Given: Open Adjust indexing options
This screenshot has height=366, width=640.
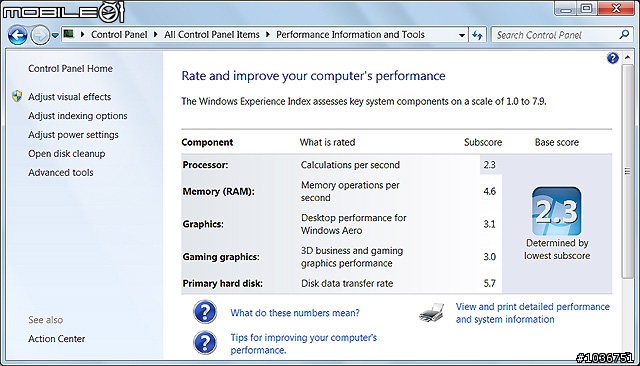Looking at the screenshot, I should 78,116.
